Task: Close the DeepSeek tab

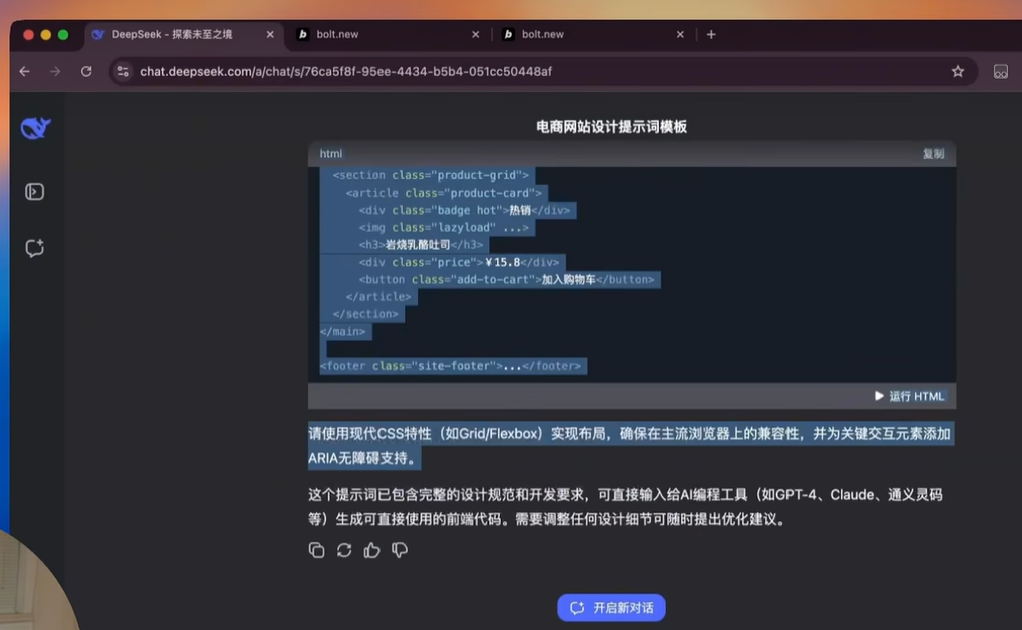Action: tap(270, 34)
